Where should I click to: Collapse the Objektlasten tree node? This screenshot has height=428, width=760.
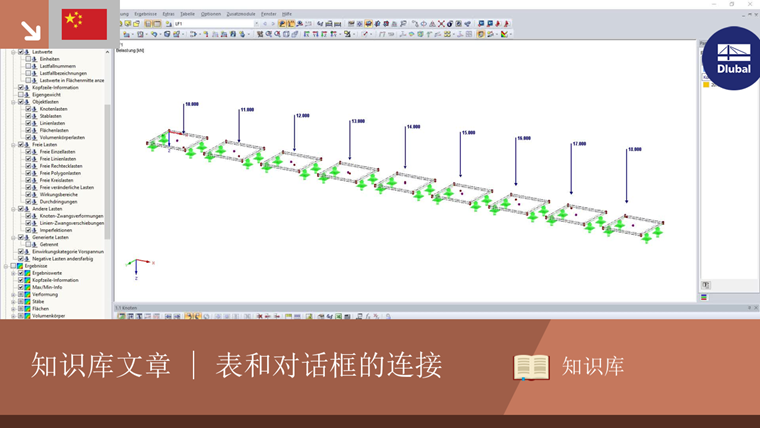(14, 102)
